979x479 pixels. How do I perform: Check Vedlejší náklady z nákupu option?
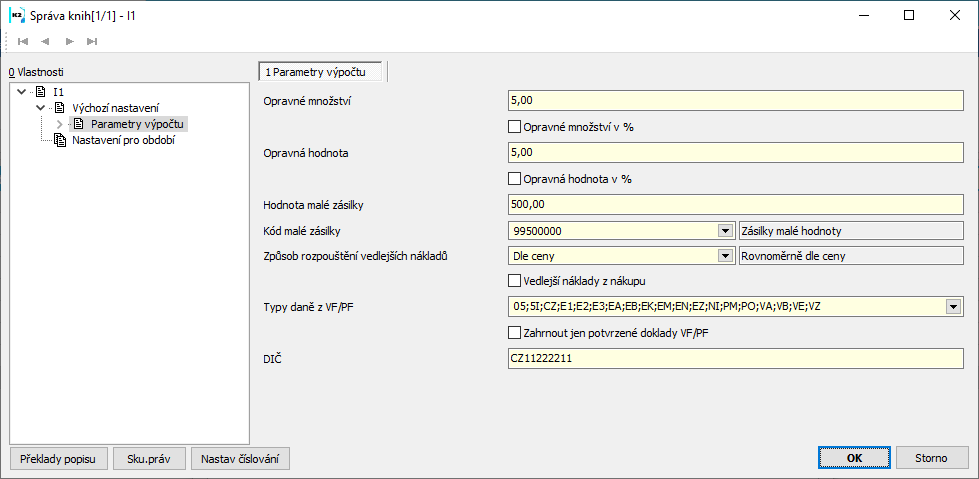[x=515, y=281]
